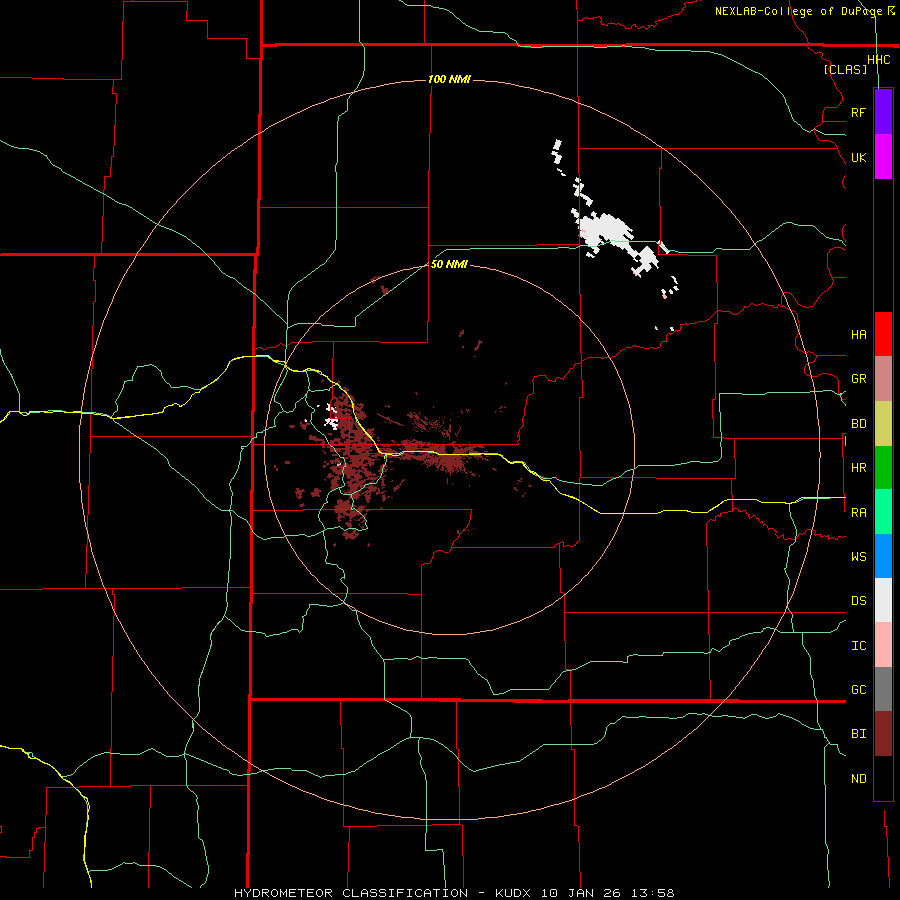
Task: Click the large white dry snow echo northeast
Action: pyautogui.click(x=606, y=230)
